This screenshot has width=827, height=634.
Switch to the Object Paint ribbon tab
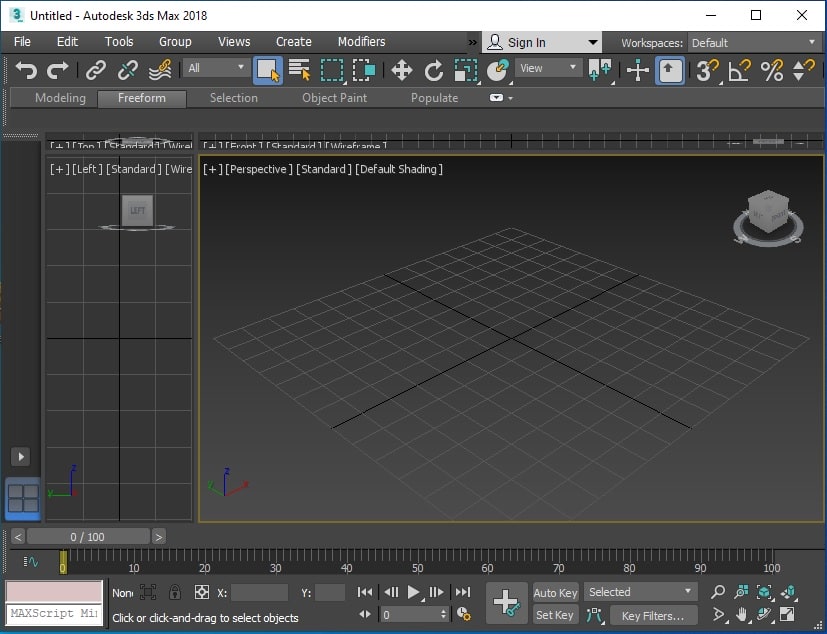(x=334, y=98)
